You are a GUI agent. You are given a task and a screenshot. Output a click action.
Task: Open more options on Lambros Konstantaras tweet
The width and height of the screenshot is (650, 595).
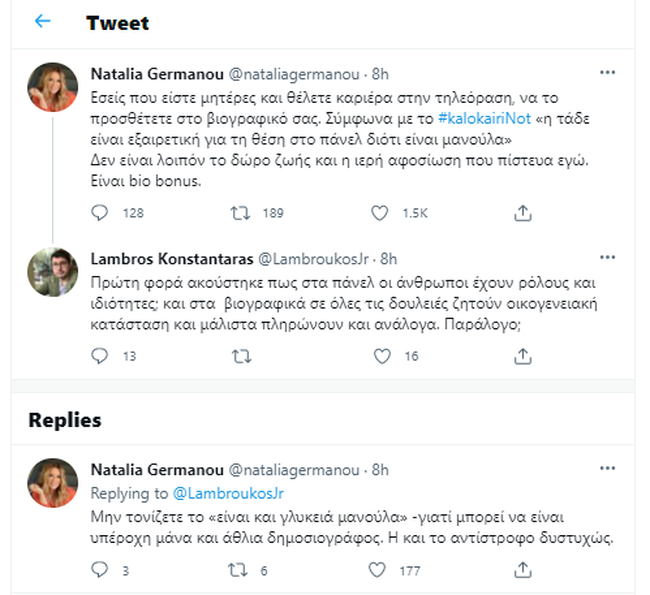pyautogui.click(x=607, y=257)
